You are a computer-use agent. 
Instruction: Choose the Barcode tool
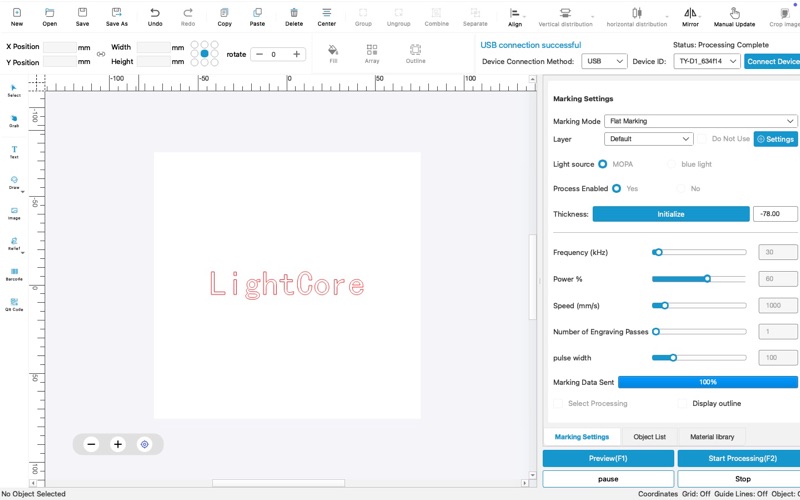pyautogui.click(x=14, y=272)
